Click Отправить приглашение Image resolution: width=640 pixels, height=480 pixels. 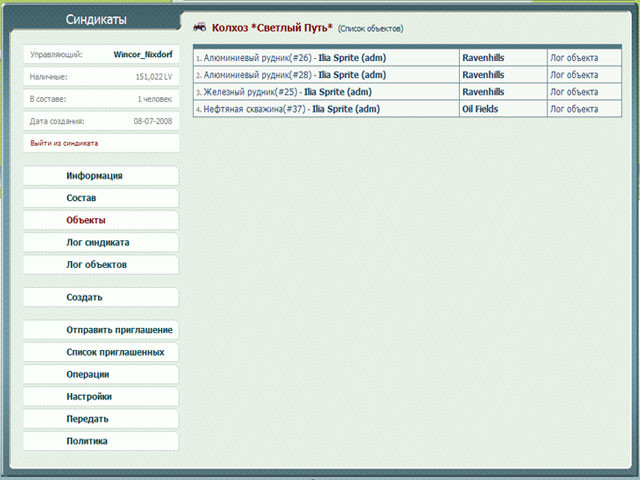[101, 330]
